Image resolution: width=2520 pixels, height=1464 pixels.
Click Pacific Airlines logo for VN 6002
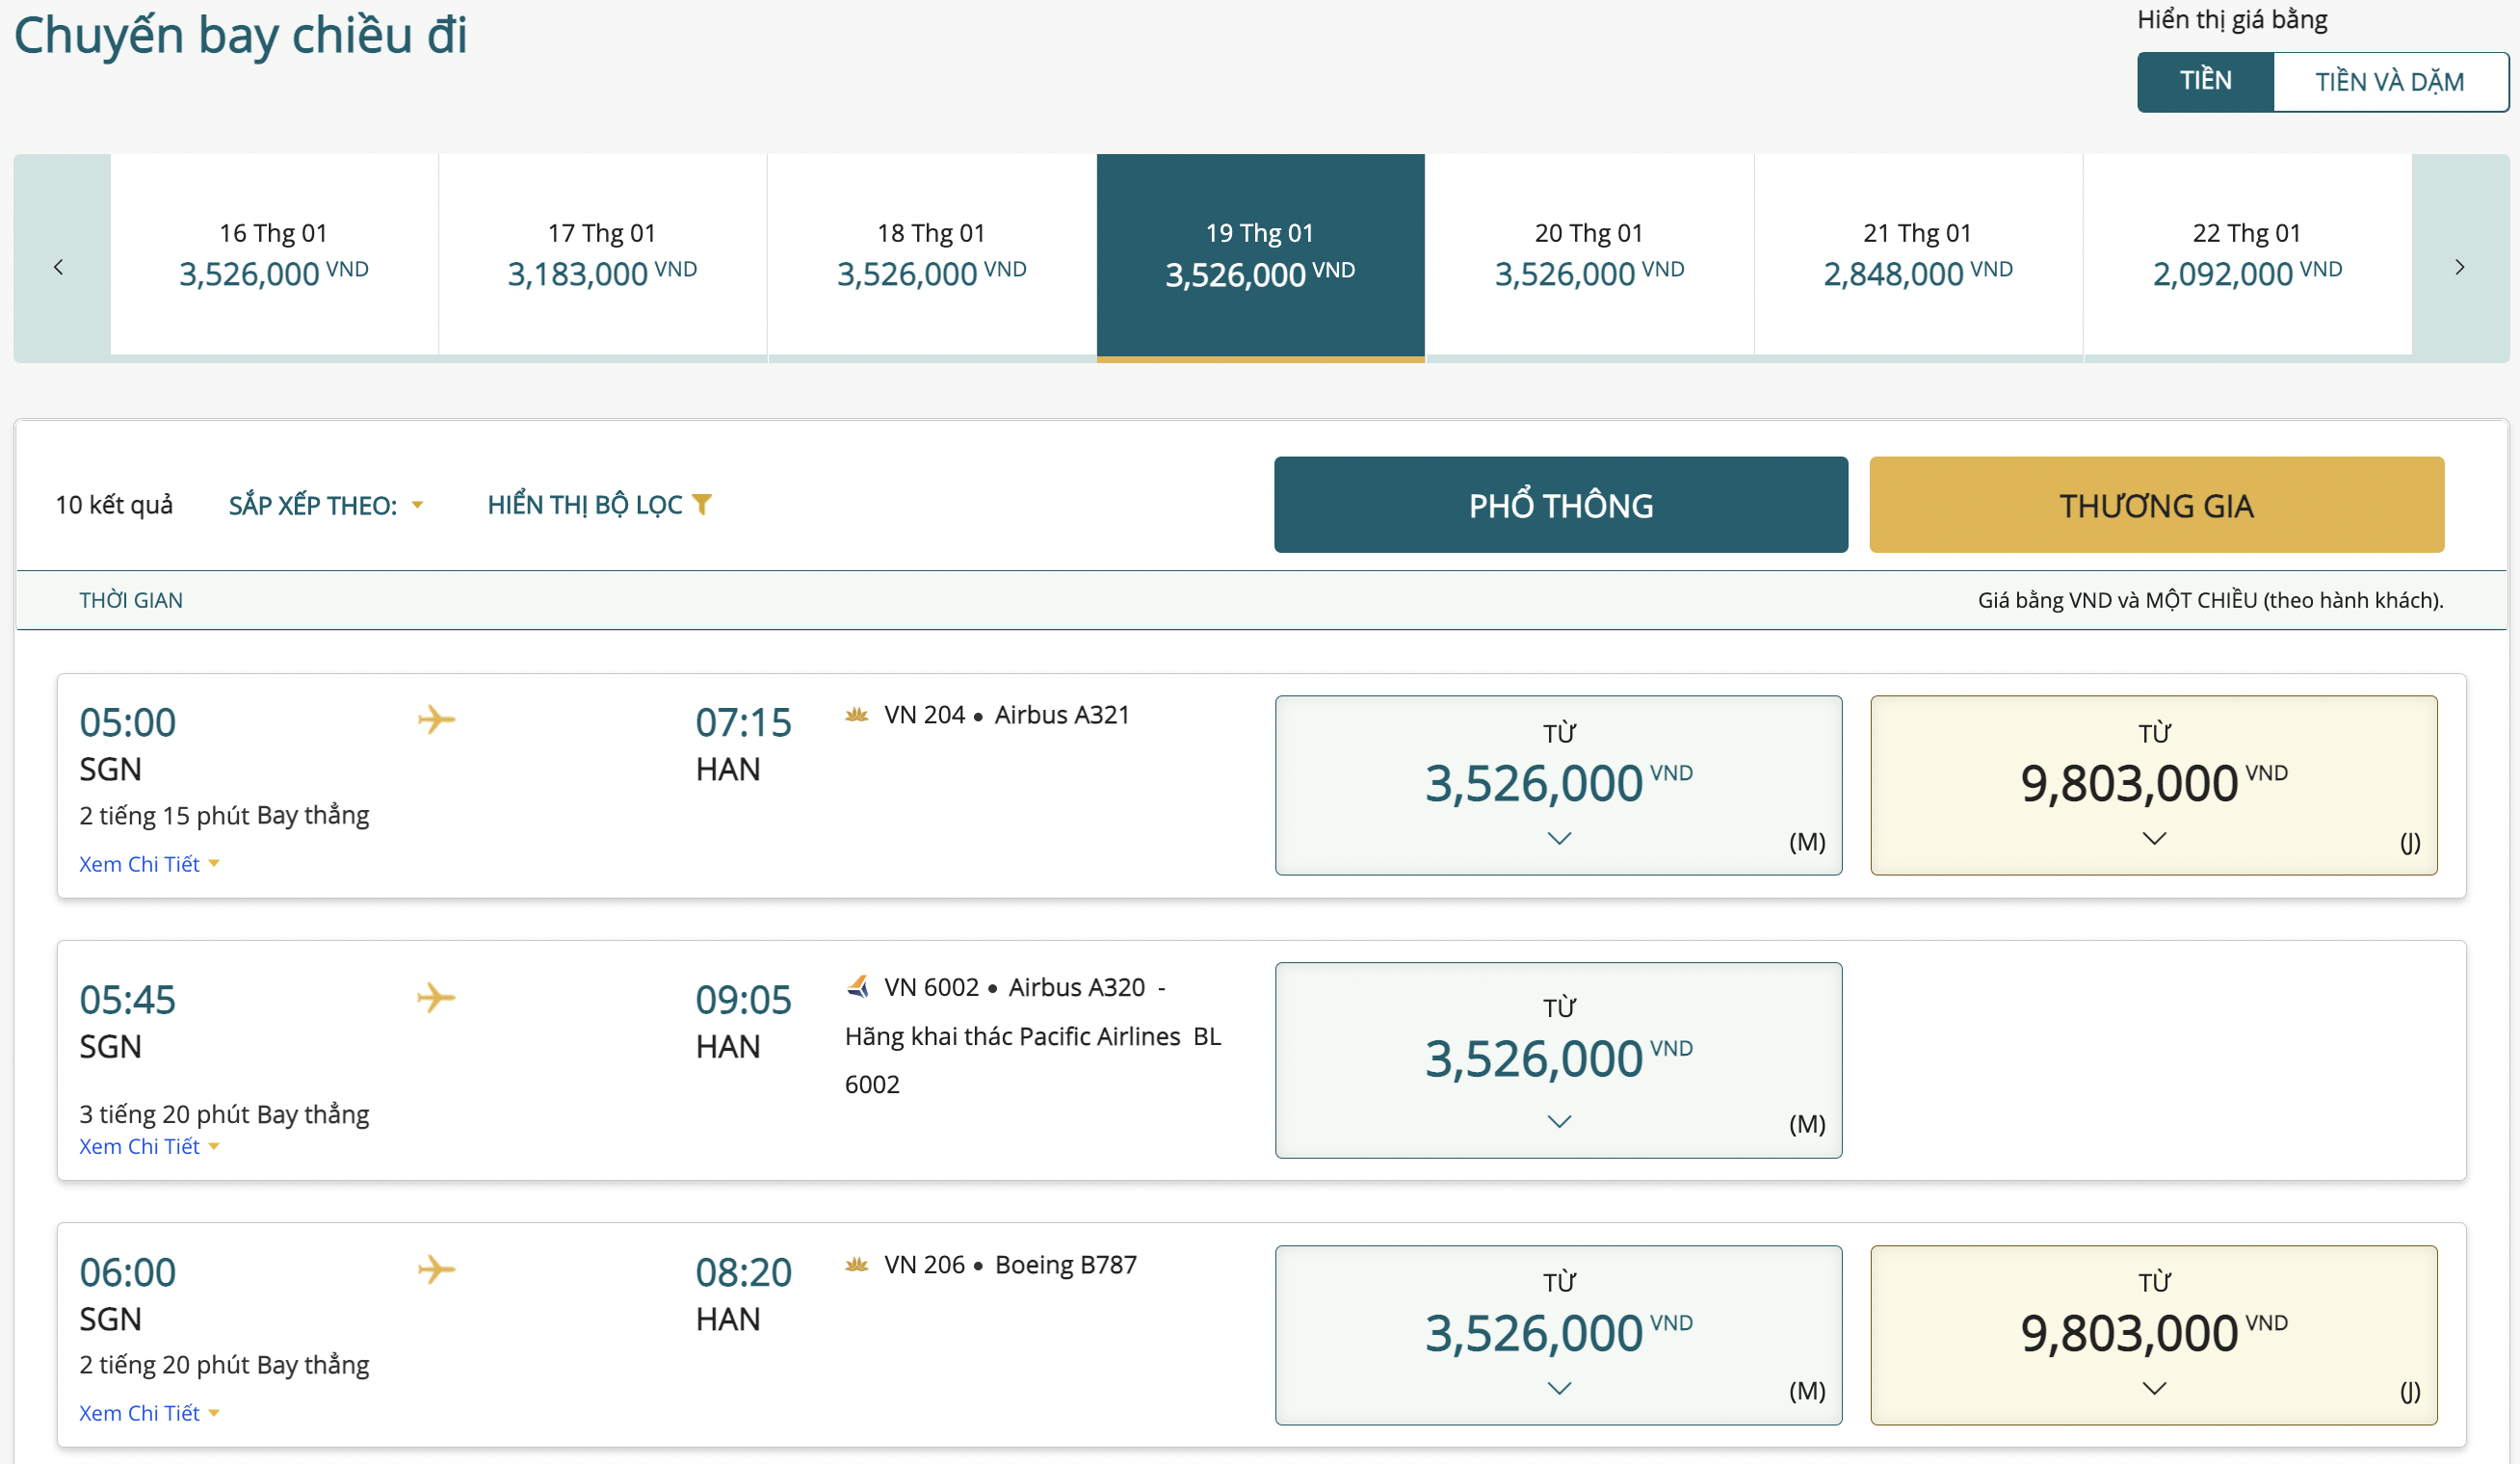857,987
